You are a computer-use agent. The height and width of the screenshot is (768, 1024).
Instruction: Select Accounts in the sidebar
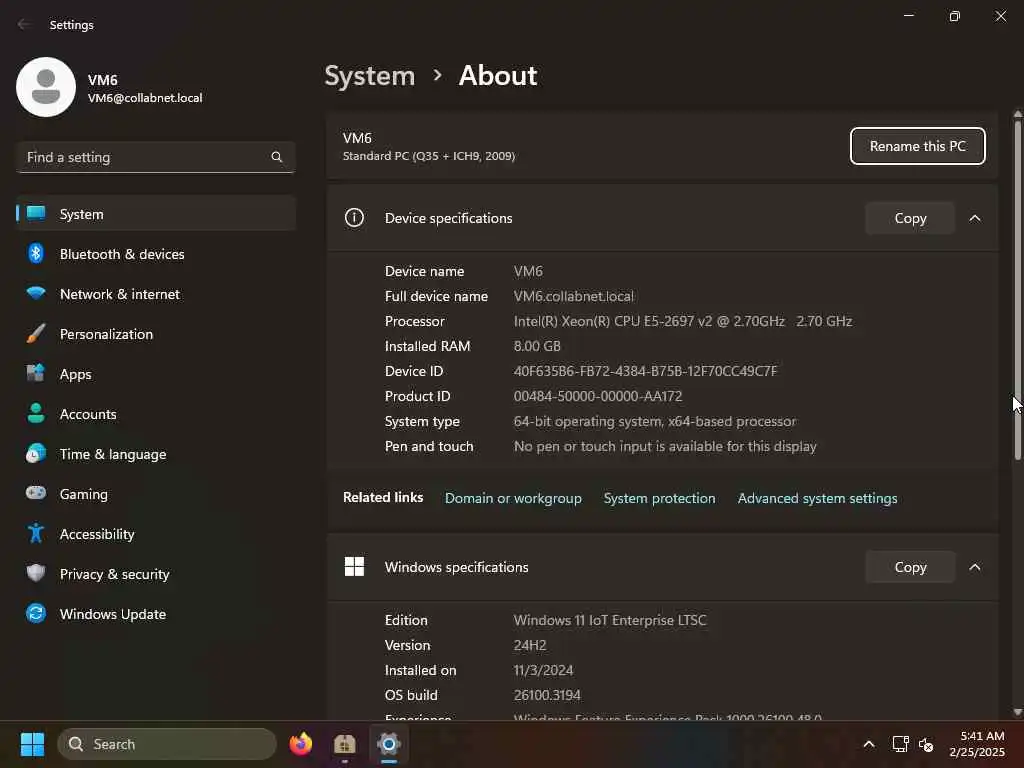point(156,414)
